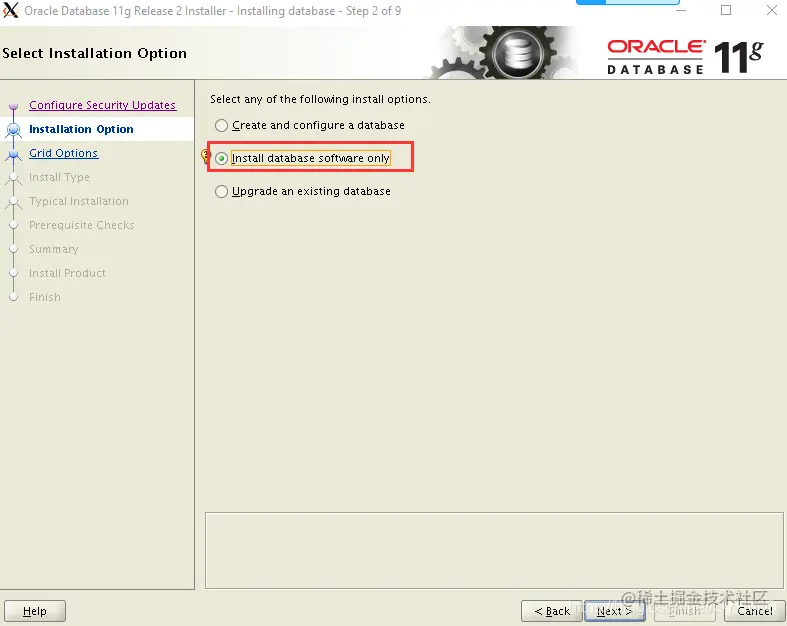Click the empty message text area
Image resolution: width=787 pixels, height=626 pixels.
(494, 550)
